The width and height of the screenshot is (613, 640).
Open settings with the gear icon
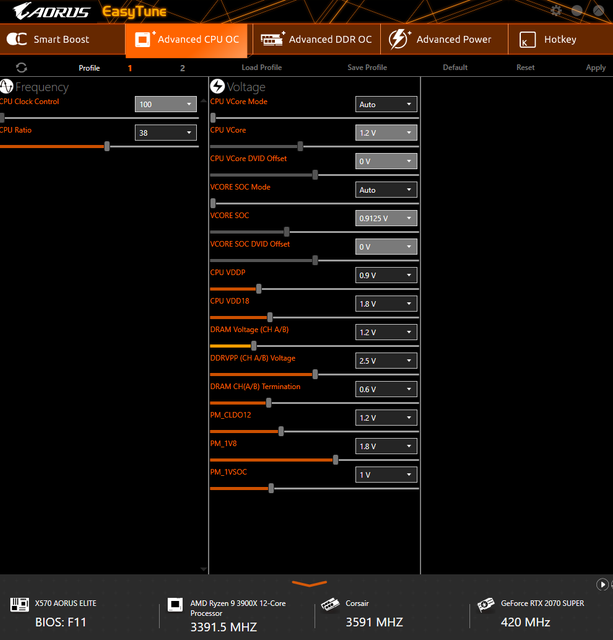coord(555,11)
